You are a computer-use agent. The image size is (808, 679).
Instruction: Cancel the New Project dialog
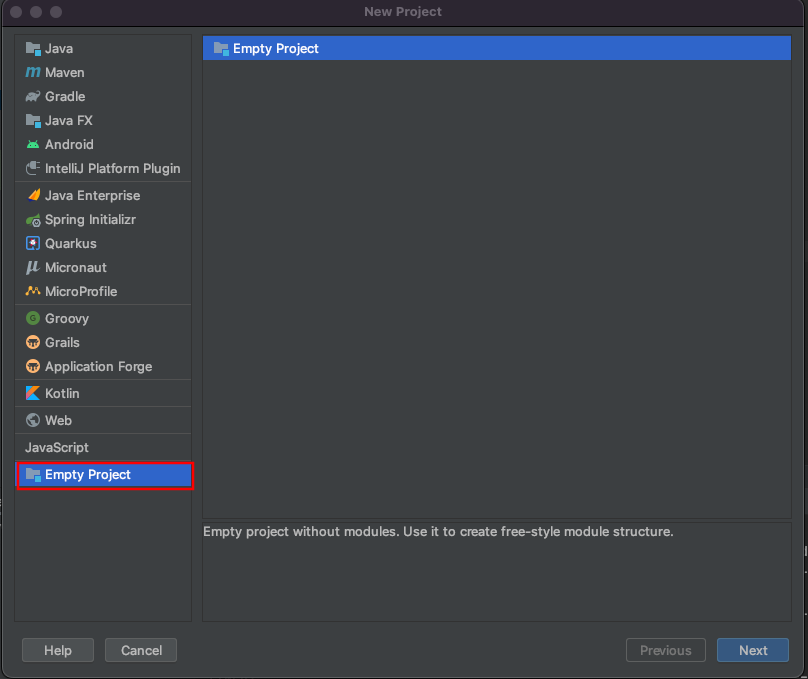[x=141, y=650]
